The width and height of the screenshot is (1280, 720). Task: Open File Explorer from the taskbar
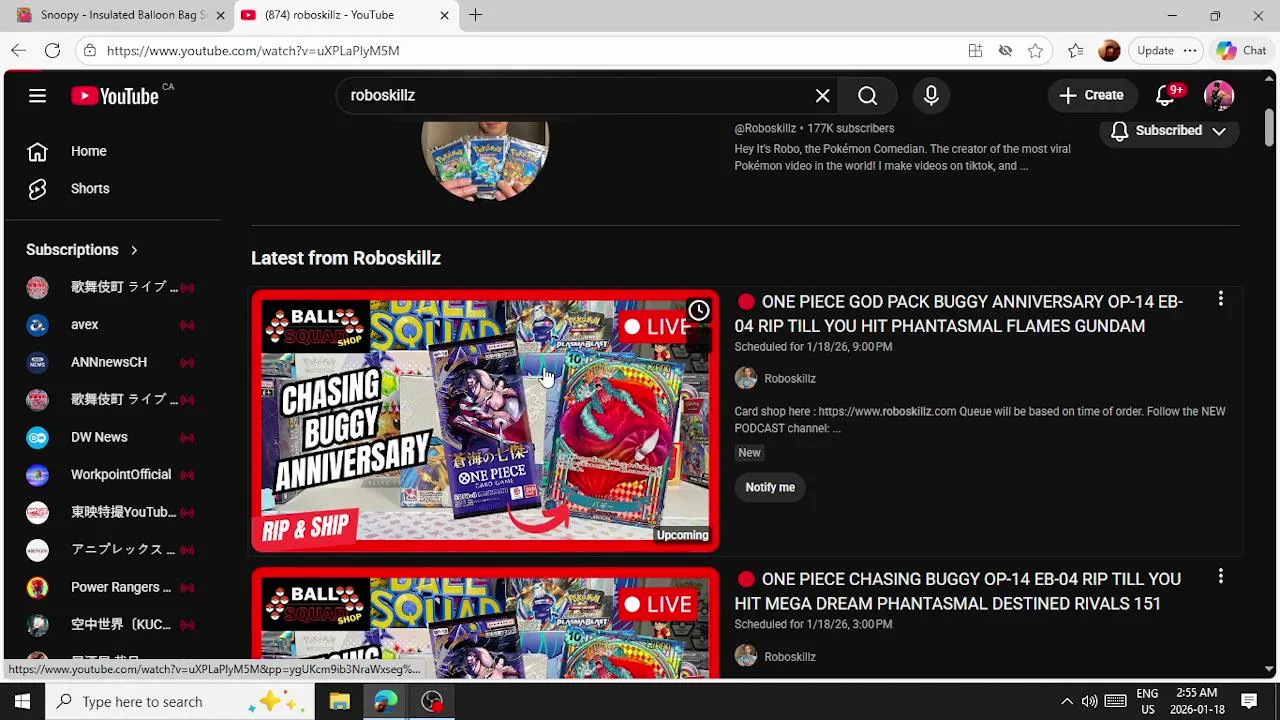click(339, 701)
